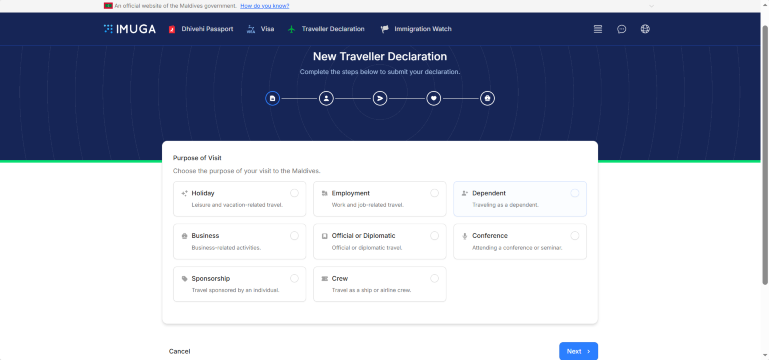Click the Sponsorship tag icon
Viewport: 769px width, 360px height.
point(184,279)
